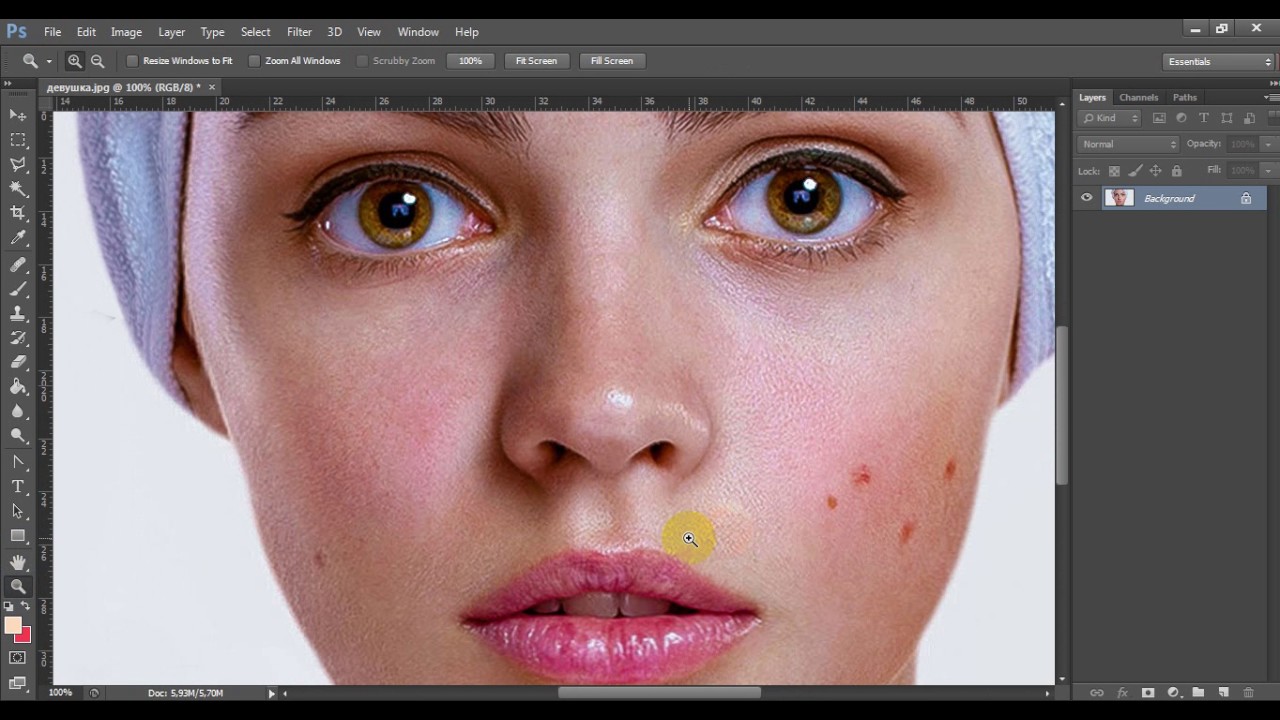
Task: Select the Pen tool
Action: [18, 462]
